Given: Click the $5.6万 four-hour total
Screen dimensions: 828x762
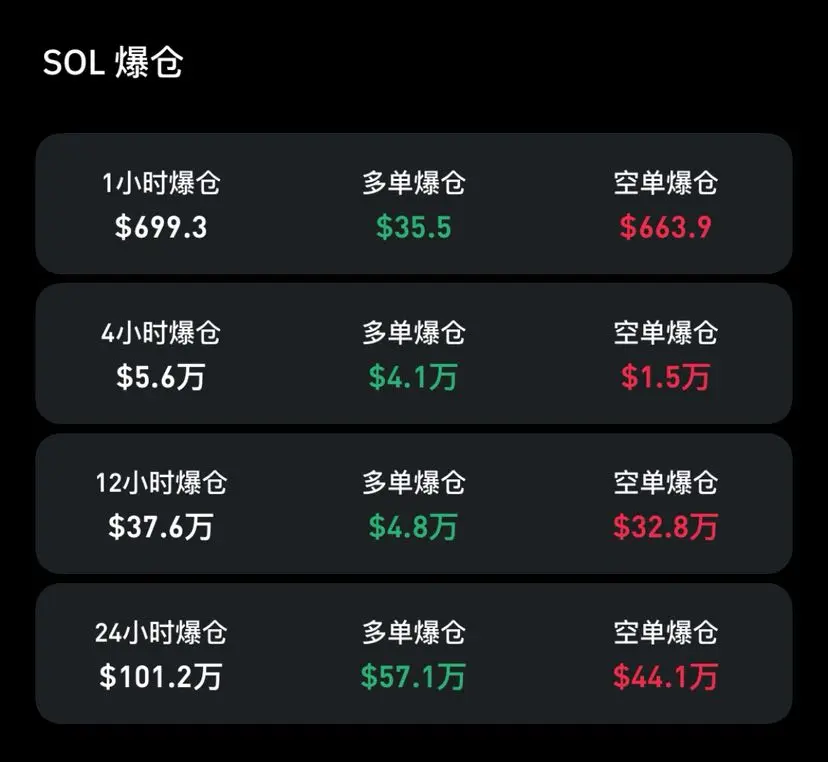Looking at the screenshot, I should [161, 377].
